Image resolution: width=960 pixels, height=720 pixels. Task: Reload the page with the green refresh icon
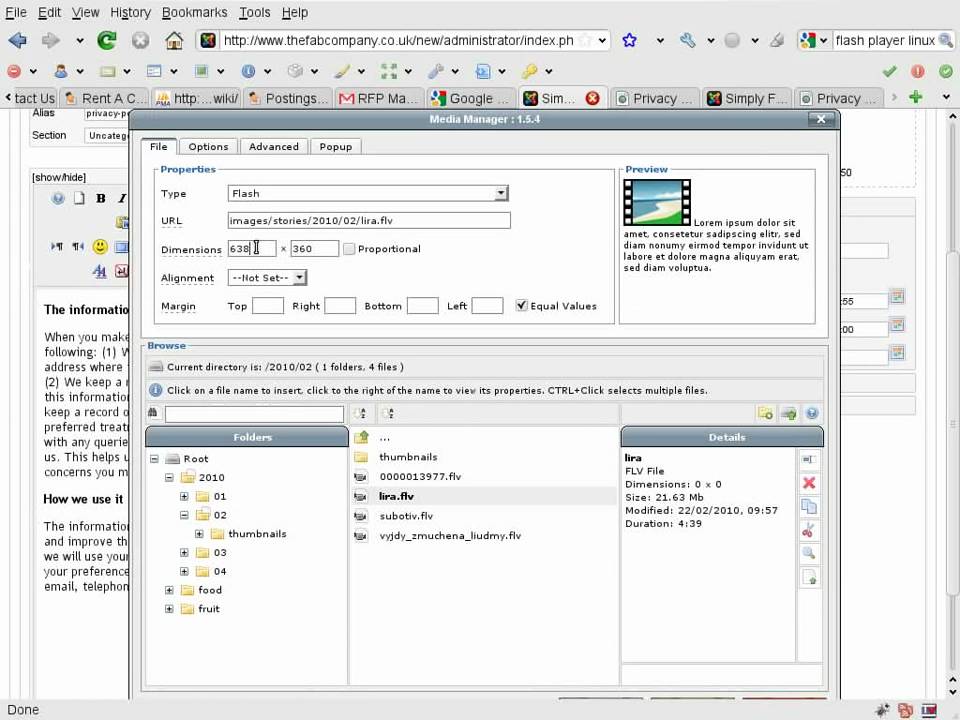click(107, 40)
